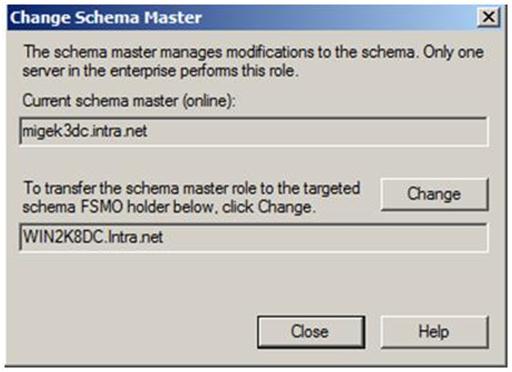Open Help for Change Schema Master
This screenshot has height=372, width=512.
(434, 332)
